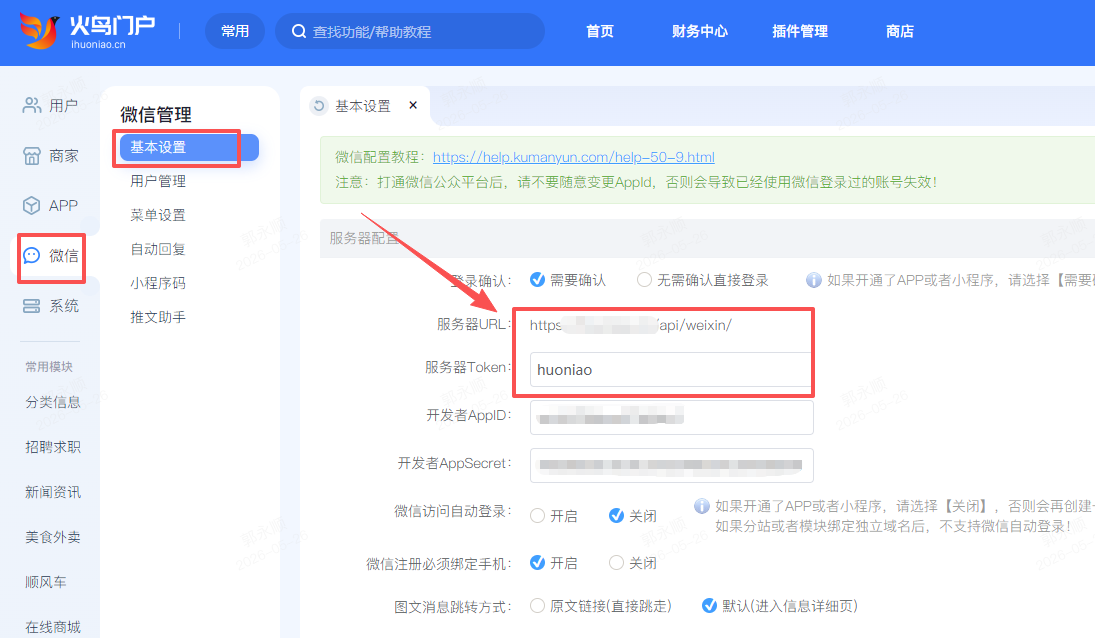The image size is (1095, 638).
Task: Open 商店 in the top navigation
Action: 900,31
